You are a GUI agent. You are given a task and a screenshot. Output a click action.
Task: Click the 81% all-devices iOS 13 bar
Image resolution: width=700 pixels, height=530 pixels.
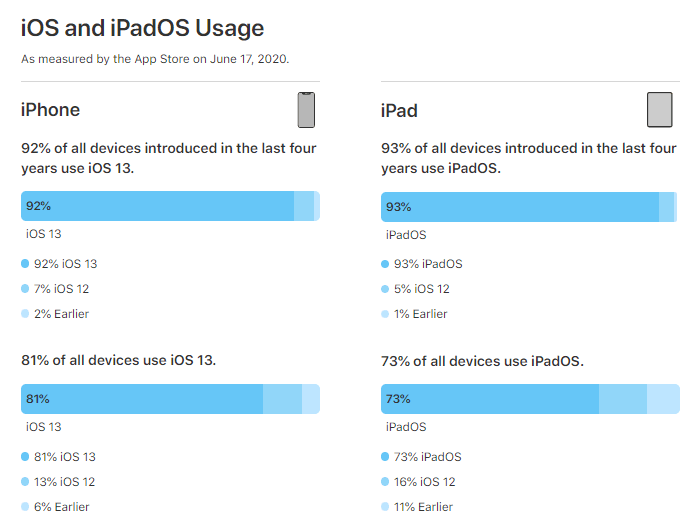pyautogui.click(x=171, y=399)
